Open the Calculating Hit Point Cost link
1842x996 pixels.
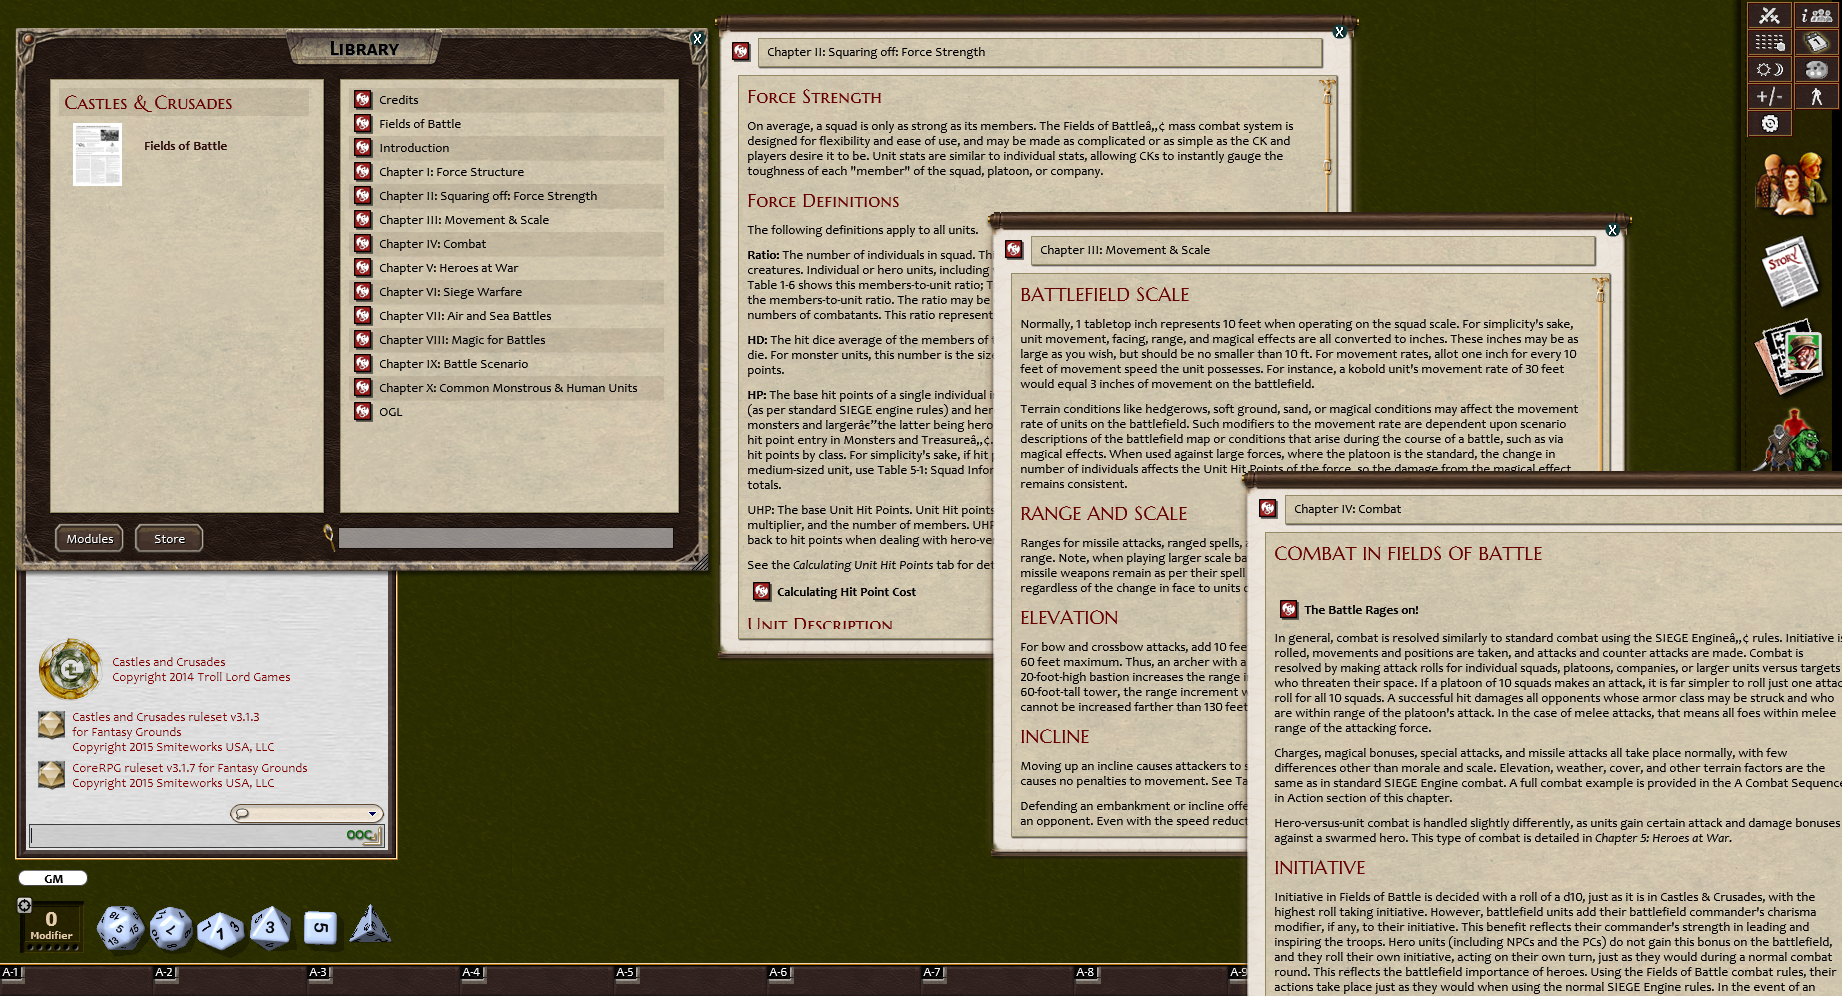(846, 591)
